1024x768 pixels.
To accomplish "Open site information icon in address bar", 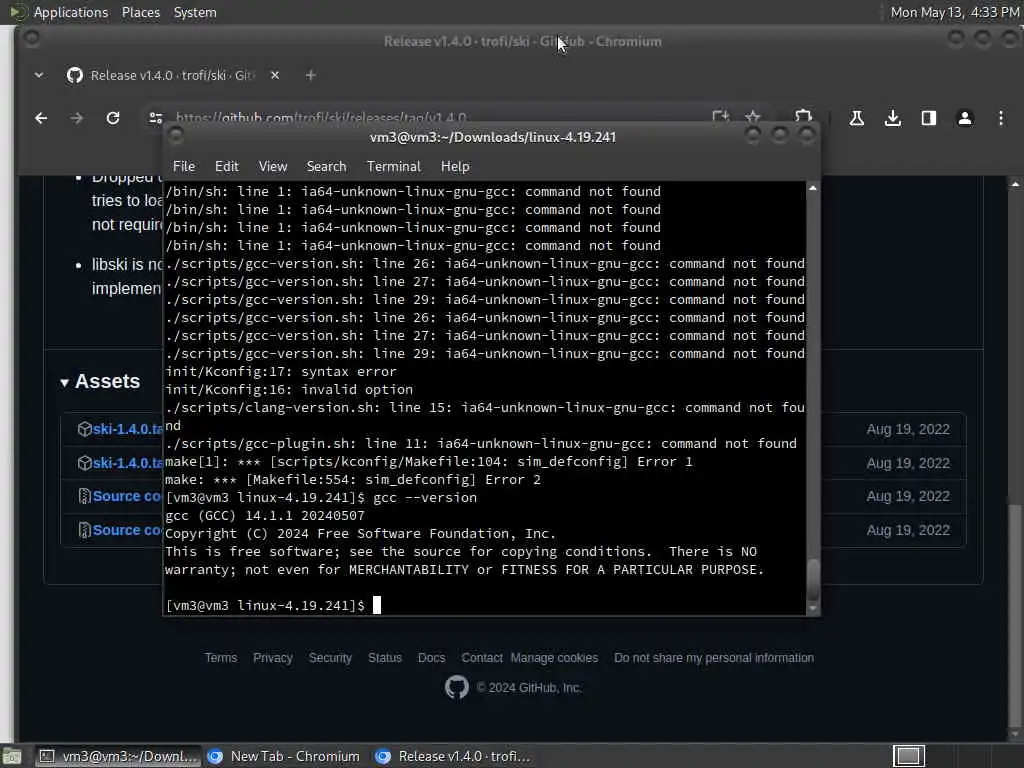I will 155,118.
